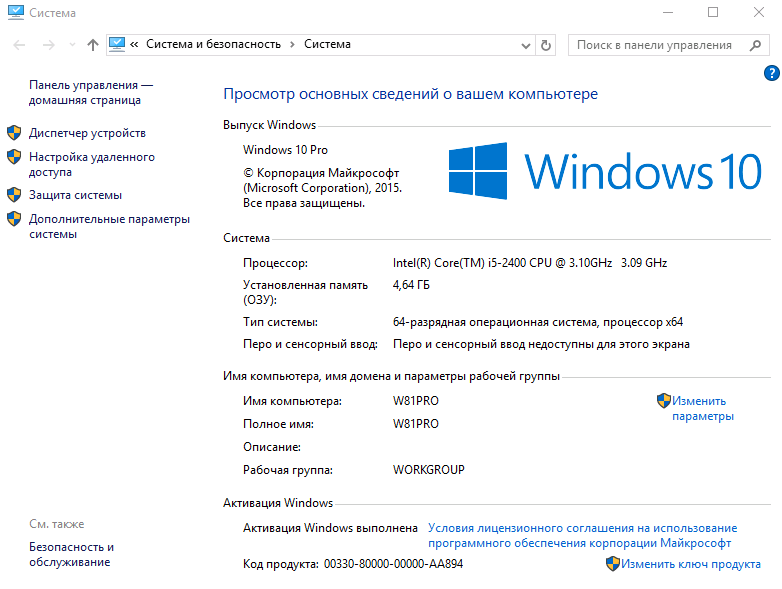Click computer name value W81PRO in Имя компьютера row
The height and width of the screenshot is (589, 782).
415,401
